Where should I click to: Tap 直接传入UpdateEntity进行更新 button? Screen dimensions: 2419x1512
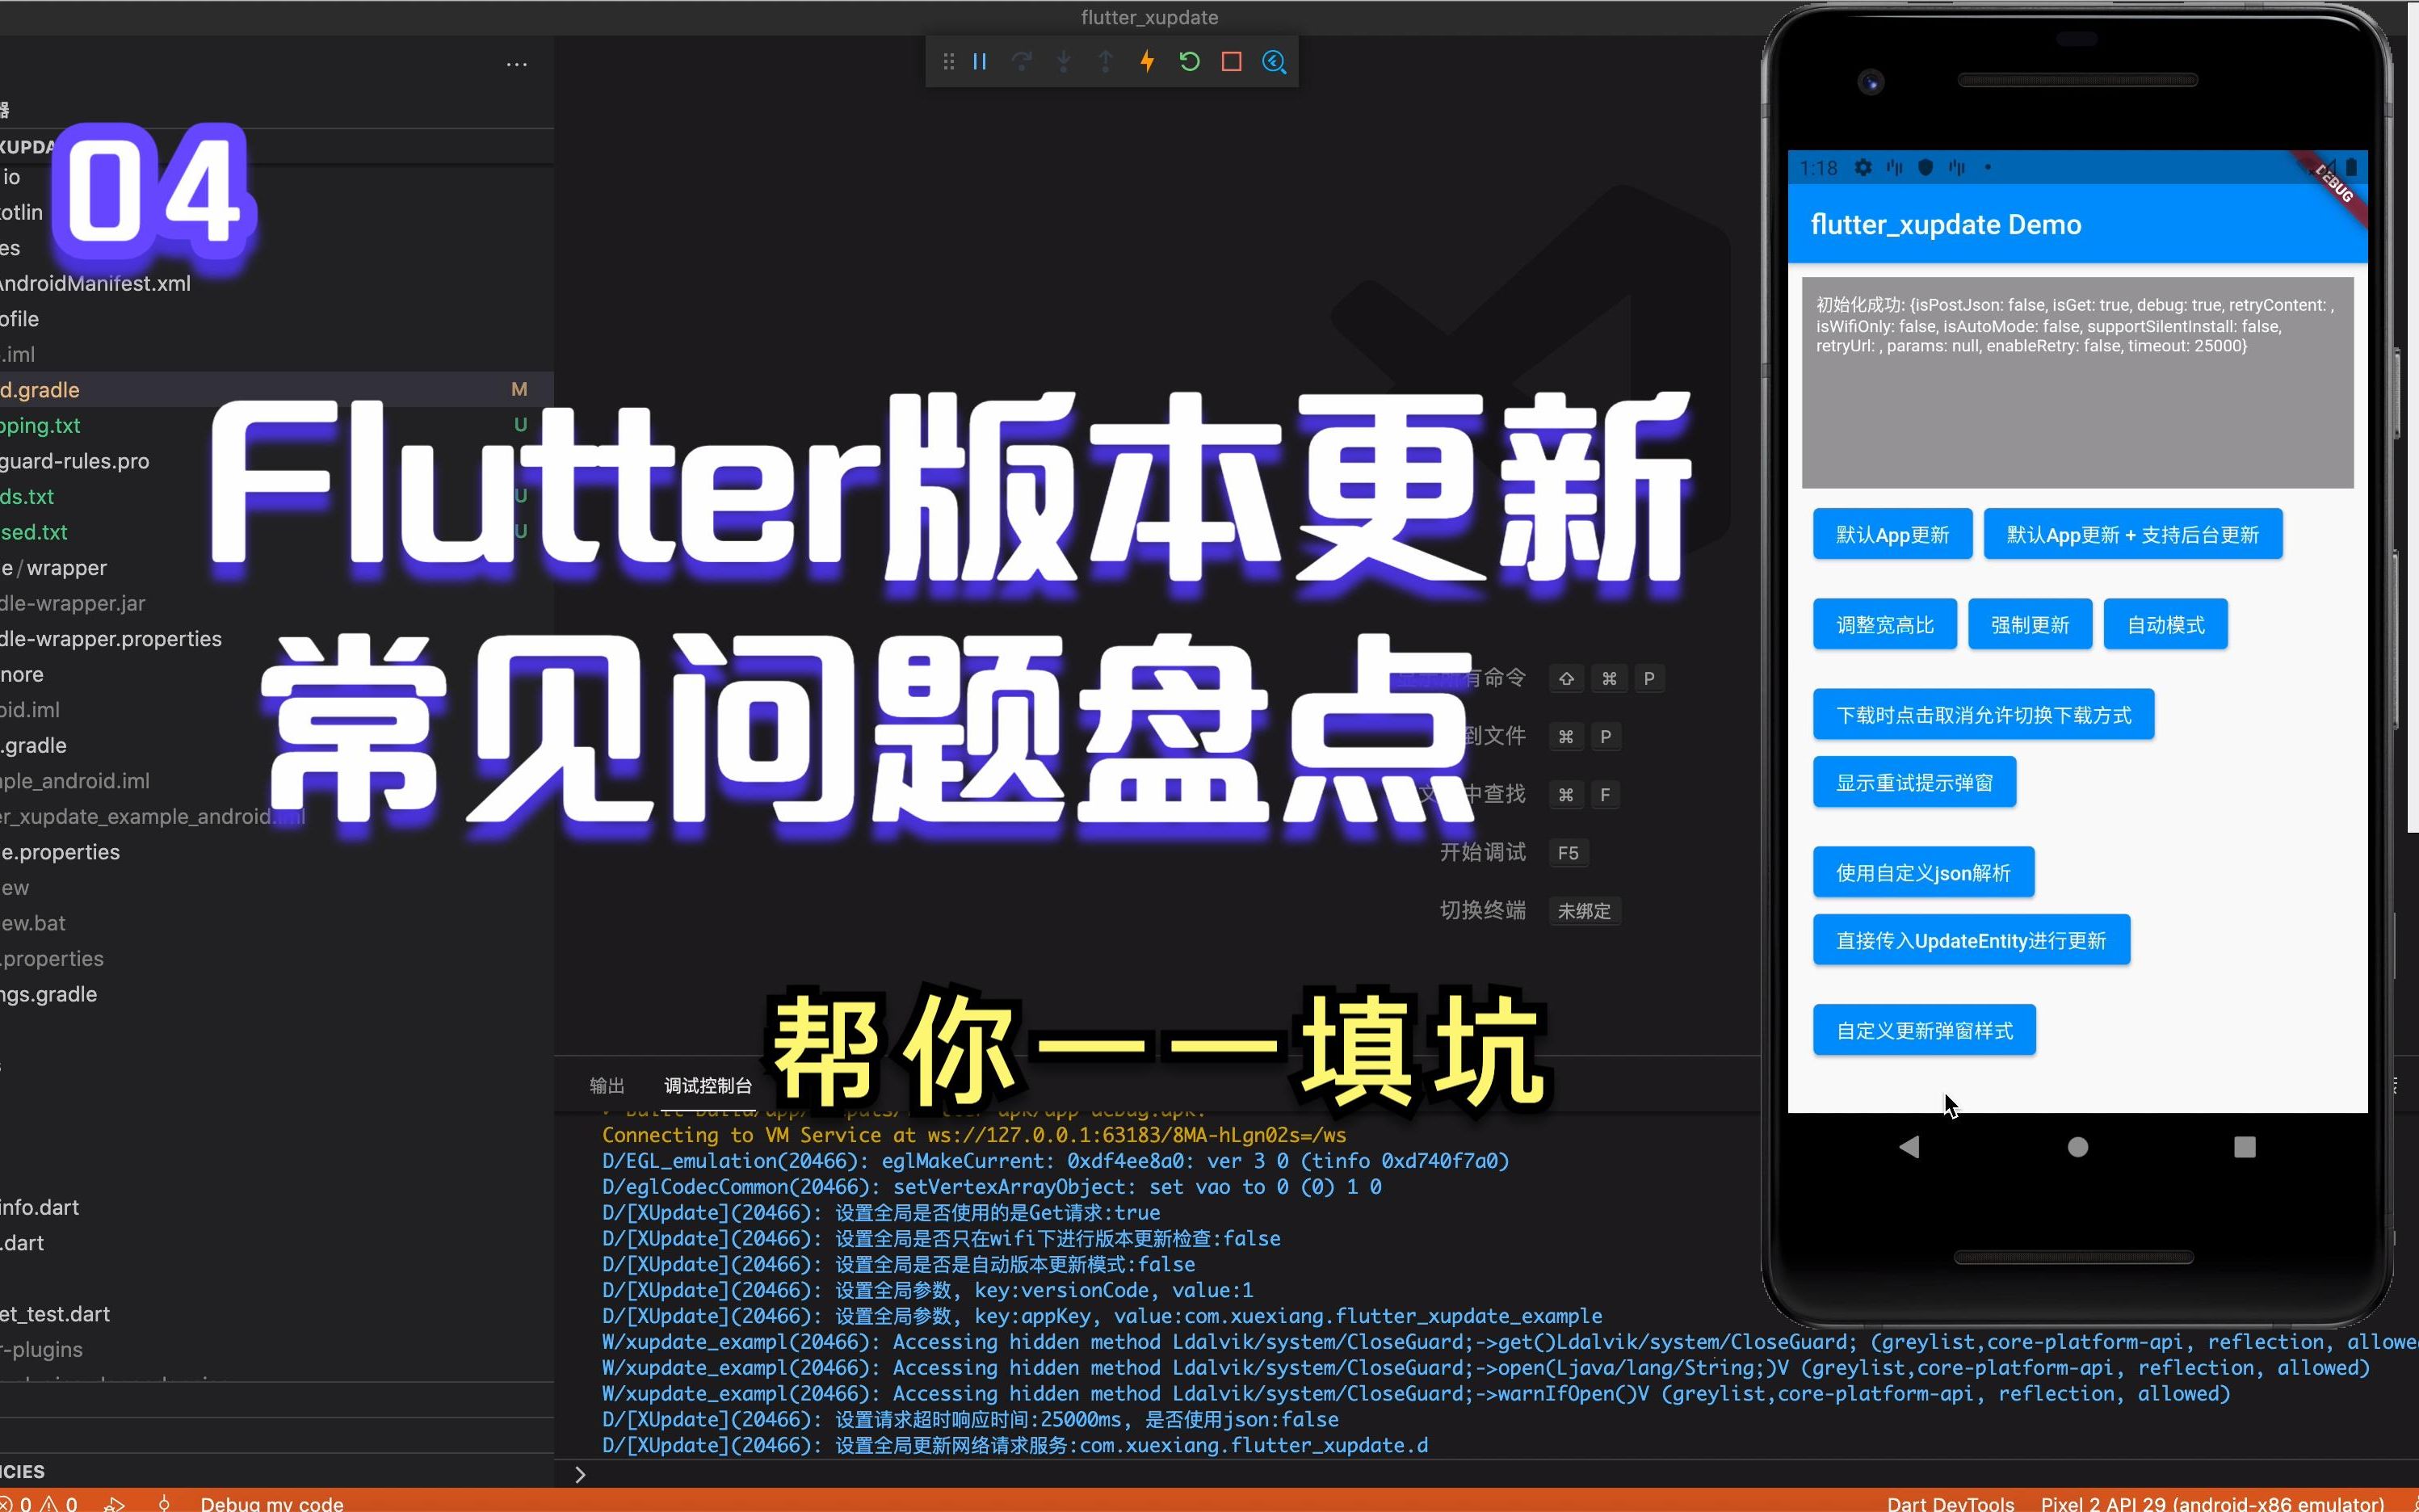click(1971, 940)
